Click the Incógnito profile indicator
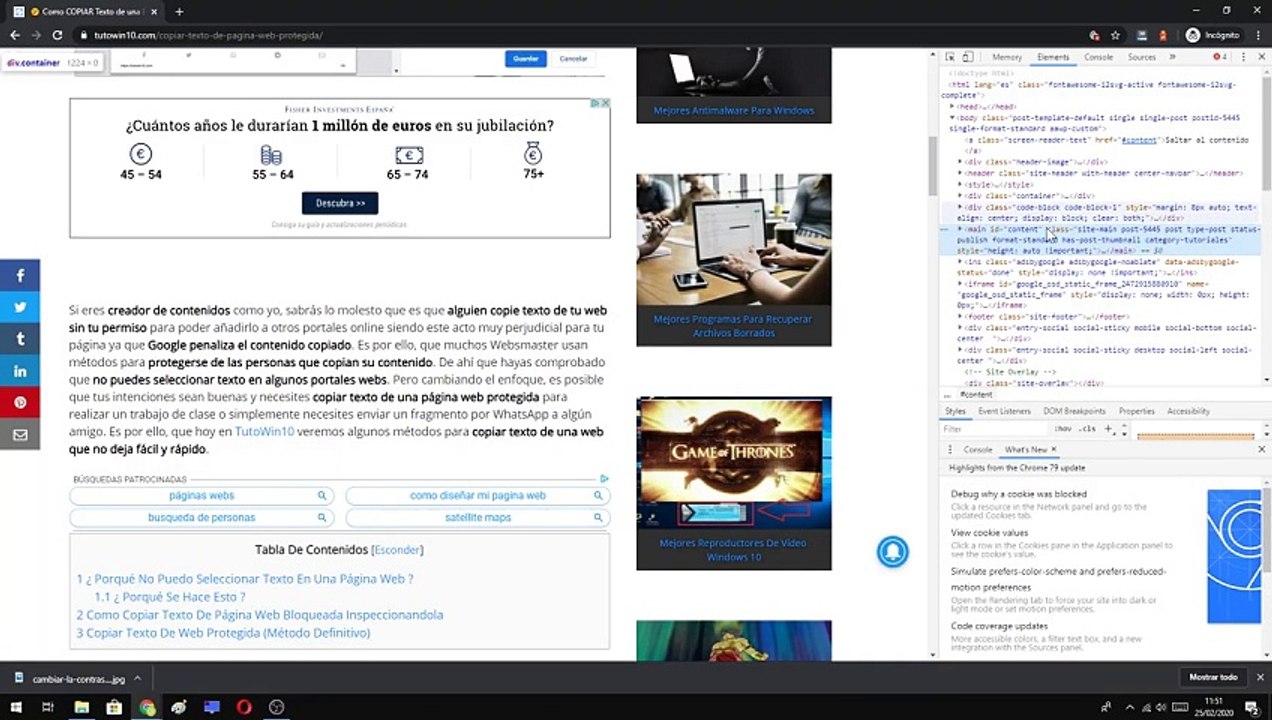The height and width of the screenshot is (720, 1272). coord(1212,35)
